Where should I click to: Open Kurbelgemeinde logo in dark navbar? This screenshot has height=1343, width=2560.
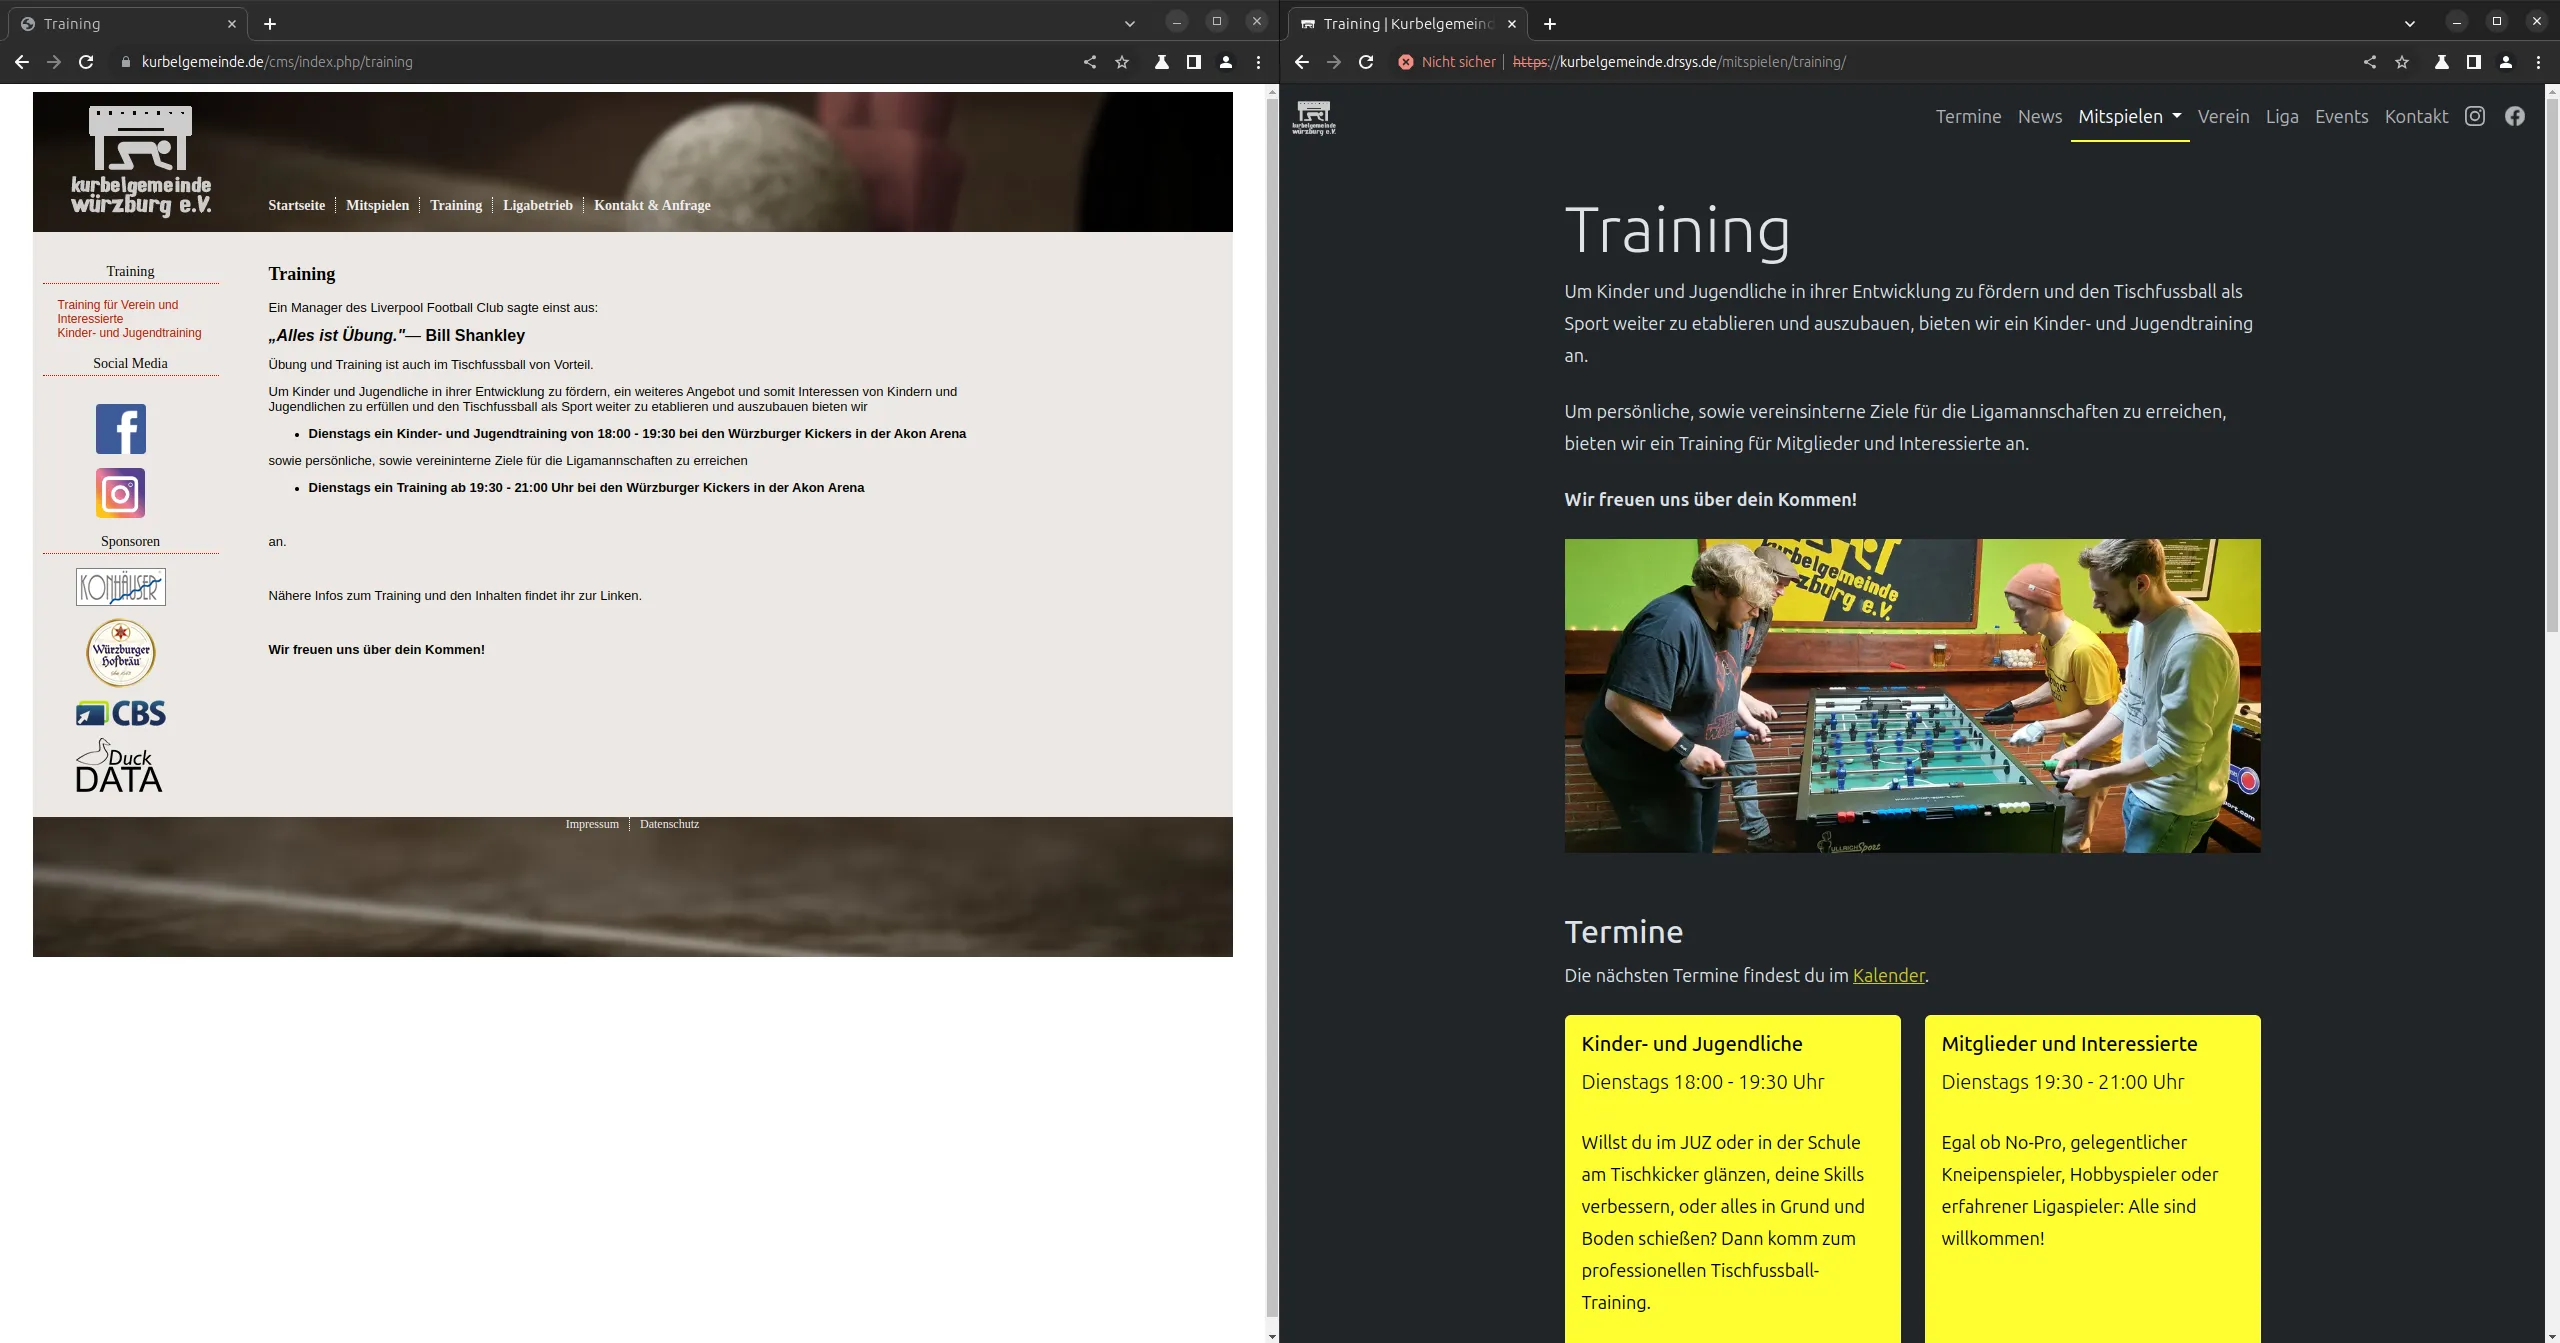pos(1314,118)
